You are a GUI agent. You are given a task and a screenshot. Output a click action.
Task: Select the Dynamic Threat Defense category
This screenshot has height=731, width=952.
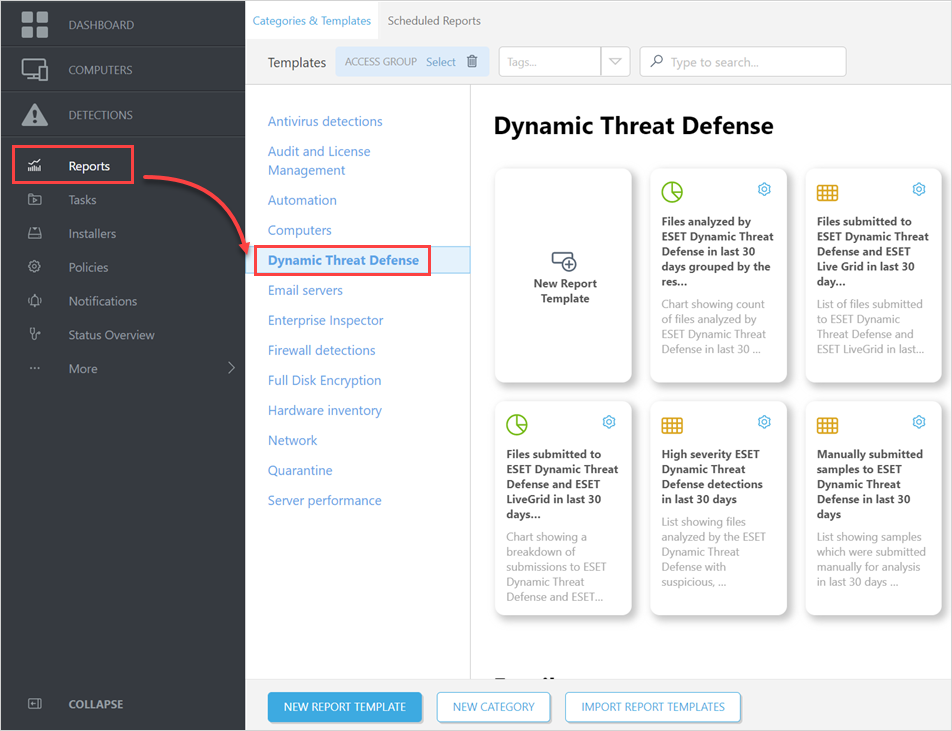click(x=343, y=260)
